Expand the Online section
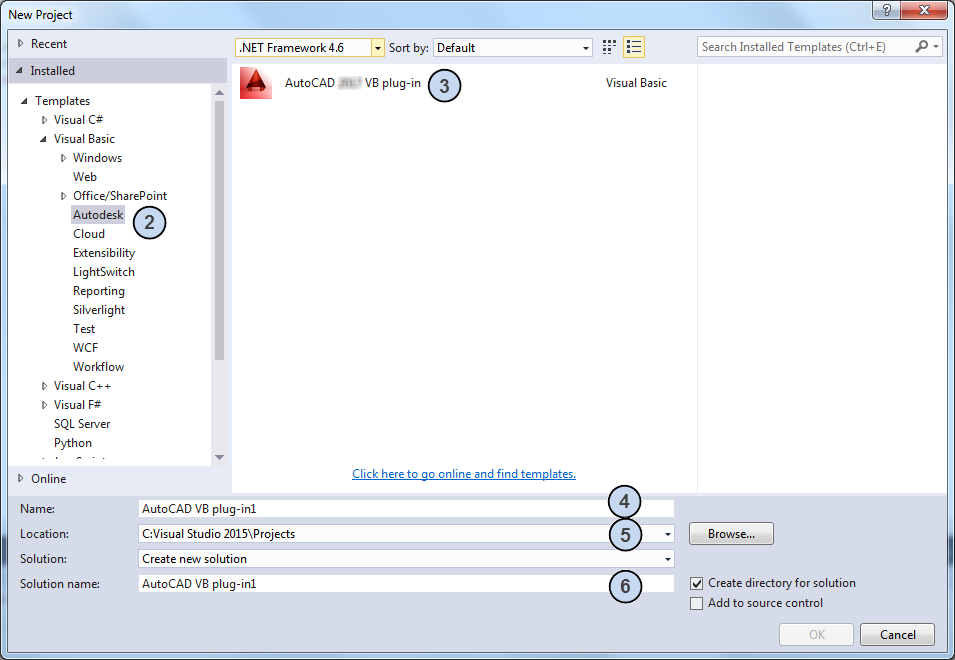 click(x=20, y=479)
